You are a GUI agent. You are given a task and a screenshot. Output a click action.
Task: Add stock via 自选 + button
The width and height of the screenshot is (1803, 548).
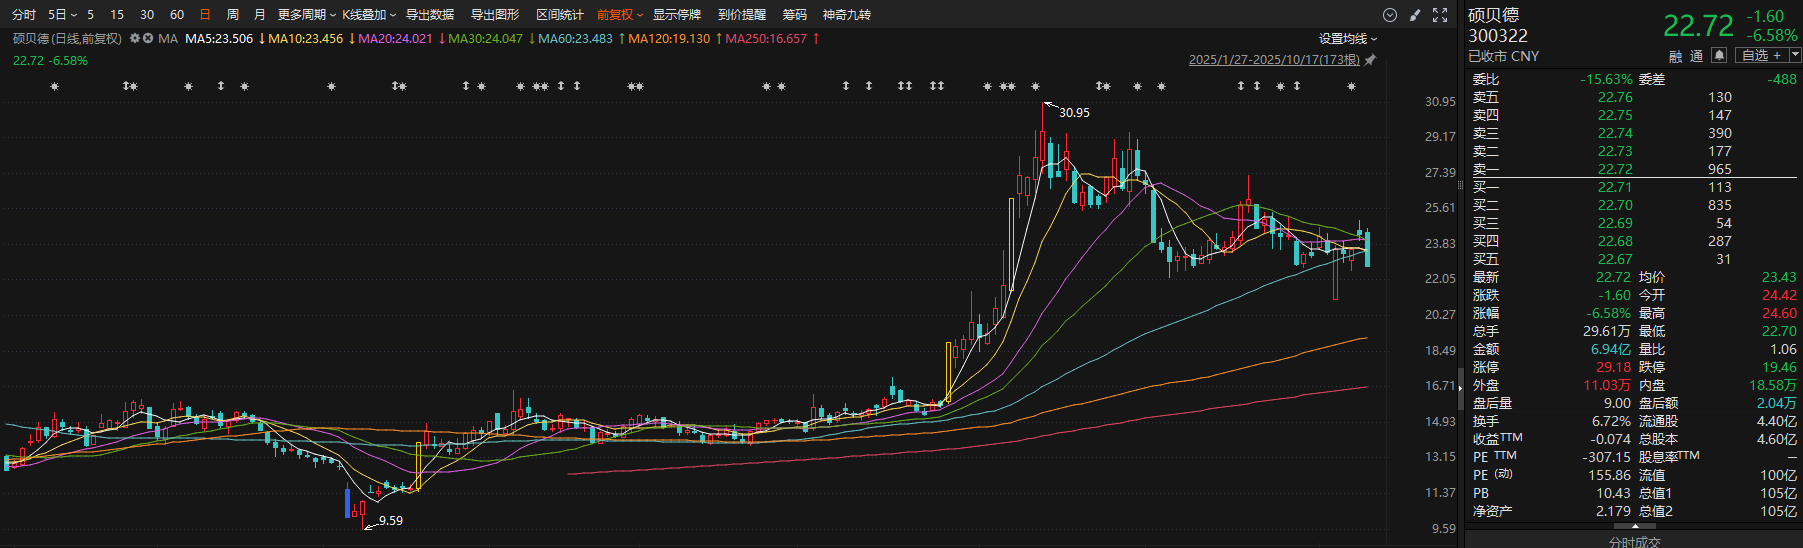(x=1761, y=56)
